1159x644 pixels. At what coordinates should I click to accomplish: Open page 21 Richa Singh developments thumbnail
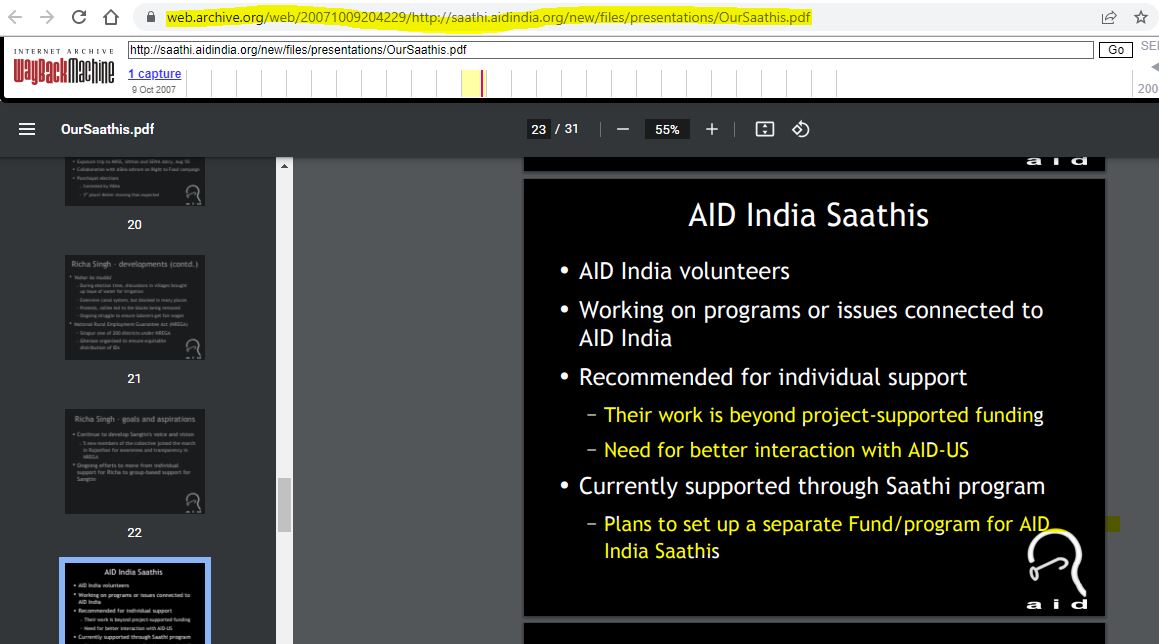(135, 308)
